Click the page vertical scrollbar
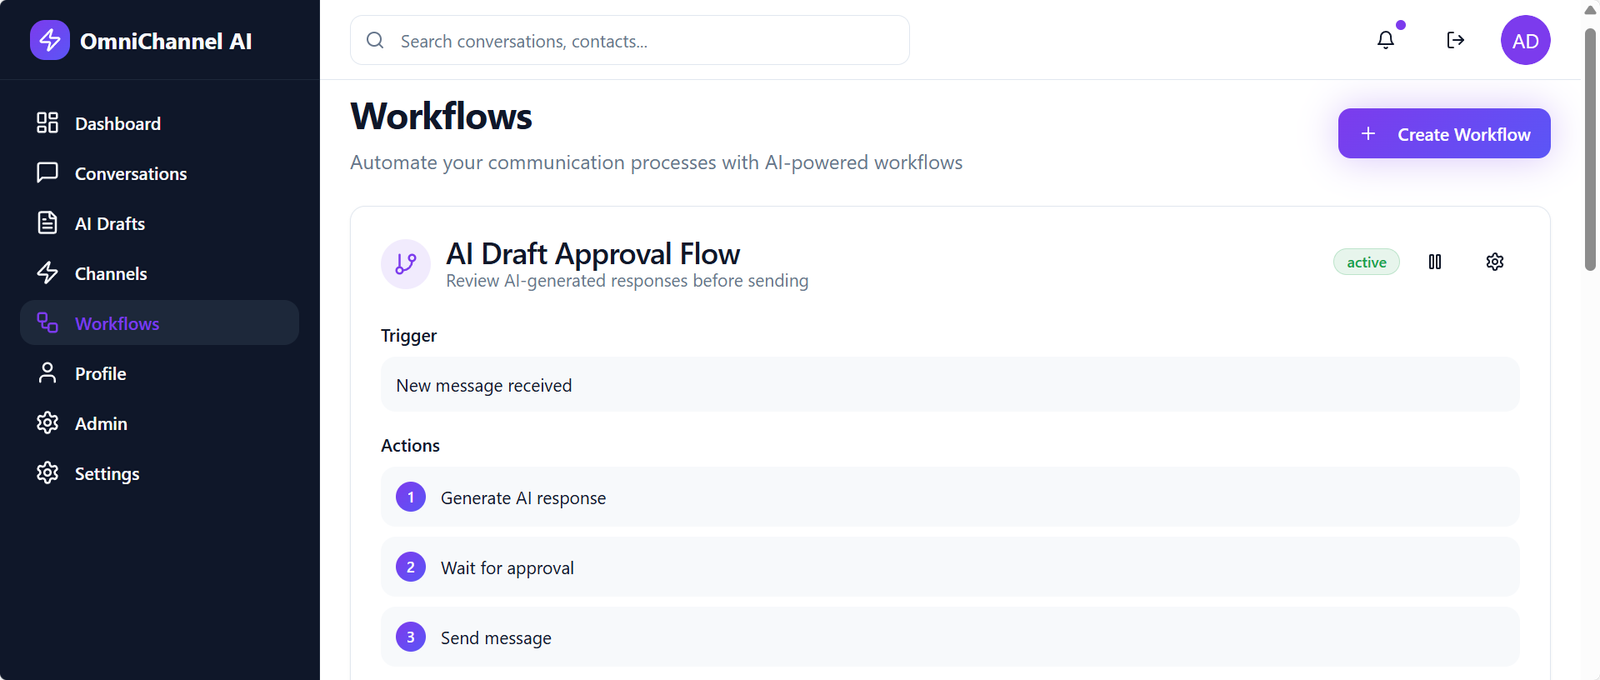The height and width of the screenshot is (680, 1600). click(x=1590, y=150)
